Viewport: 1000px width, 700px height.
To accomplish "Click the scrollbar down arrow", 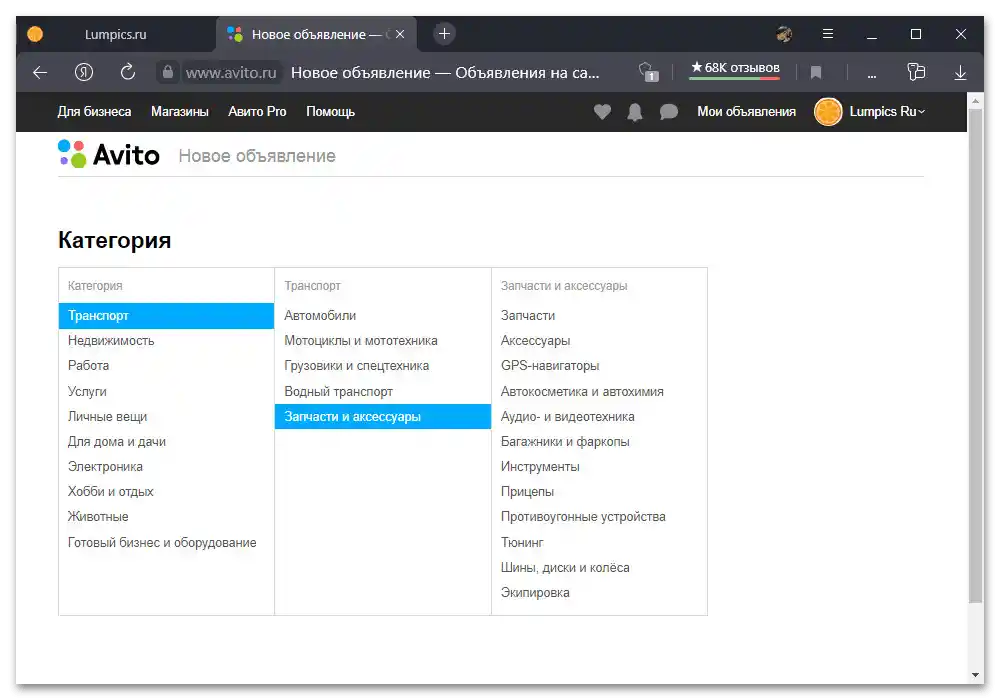I will click(x=975, y=674).
